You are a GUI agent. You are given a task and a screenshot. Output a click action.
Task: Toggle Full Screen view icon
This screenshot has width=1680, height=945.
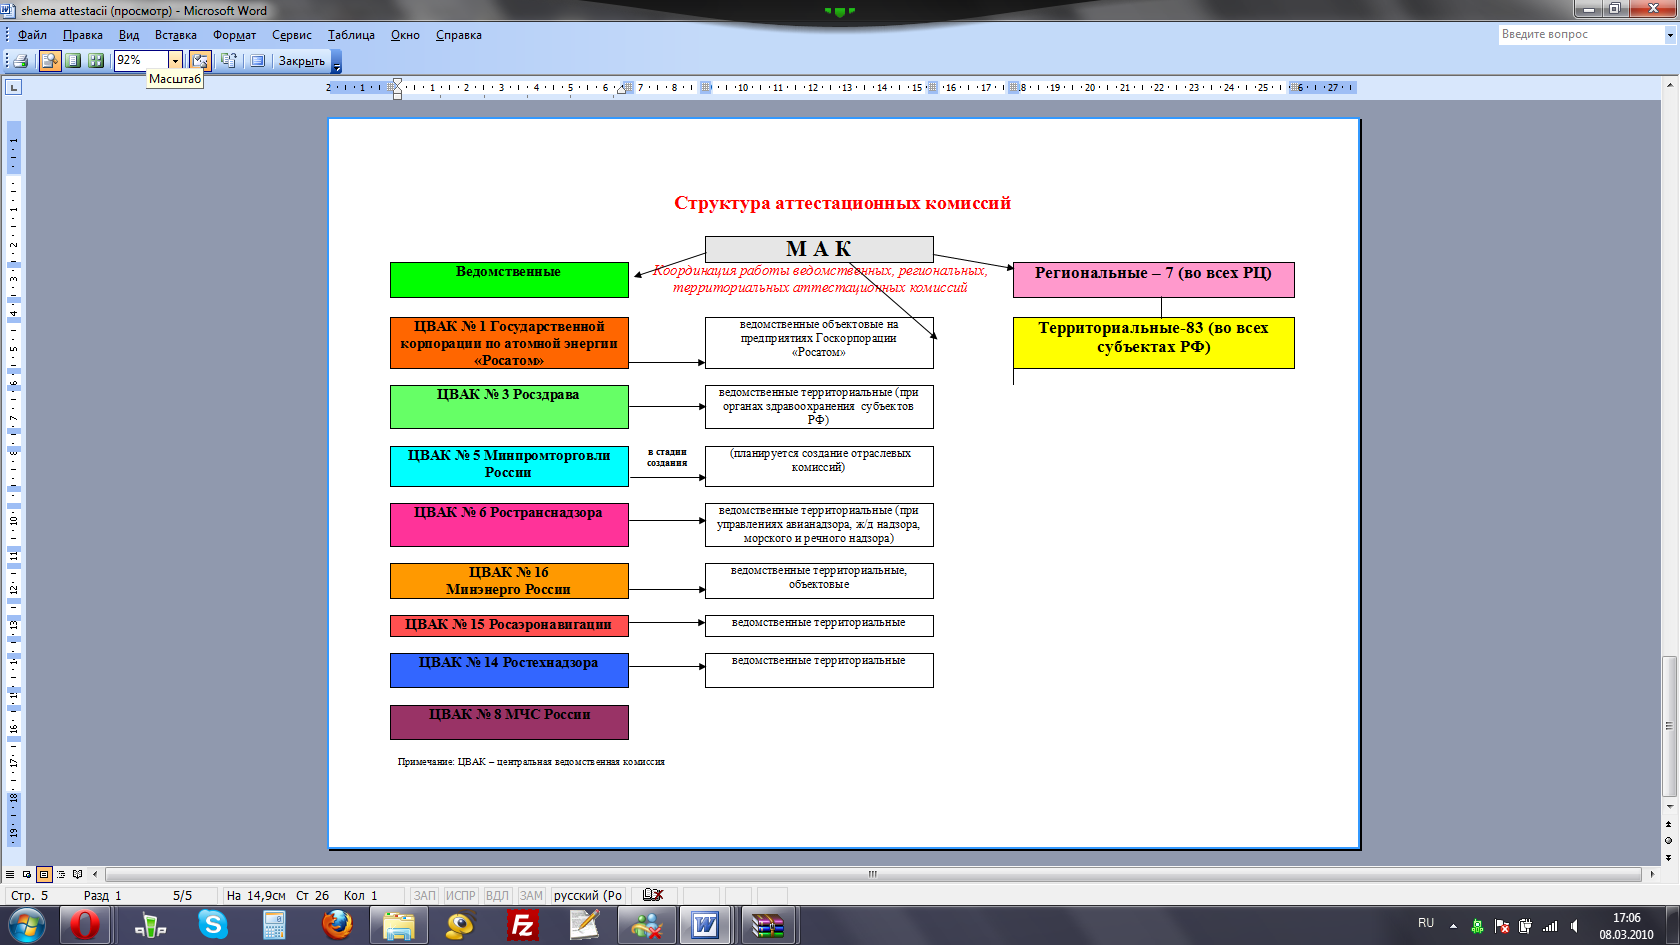click(257, 61)
